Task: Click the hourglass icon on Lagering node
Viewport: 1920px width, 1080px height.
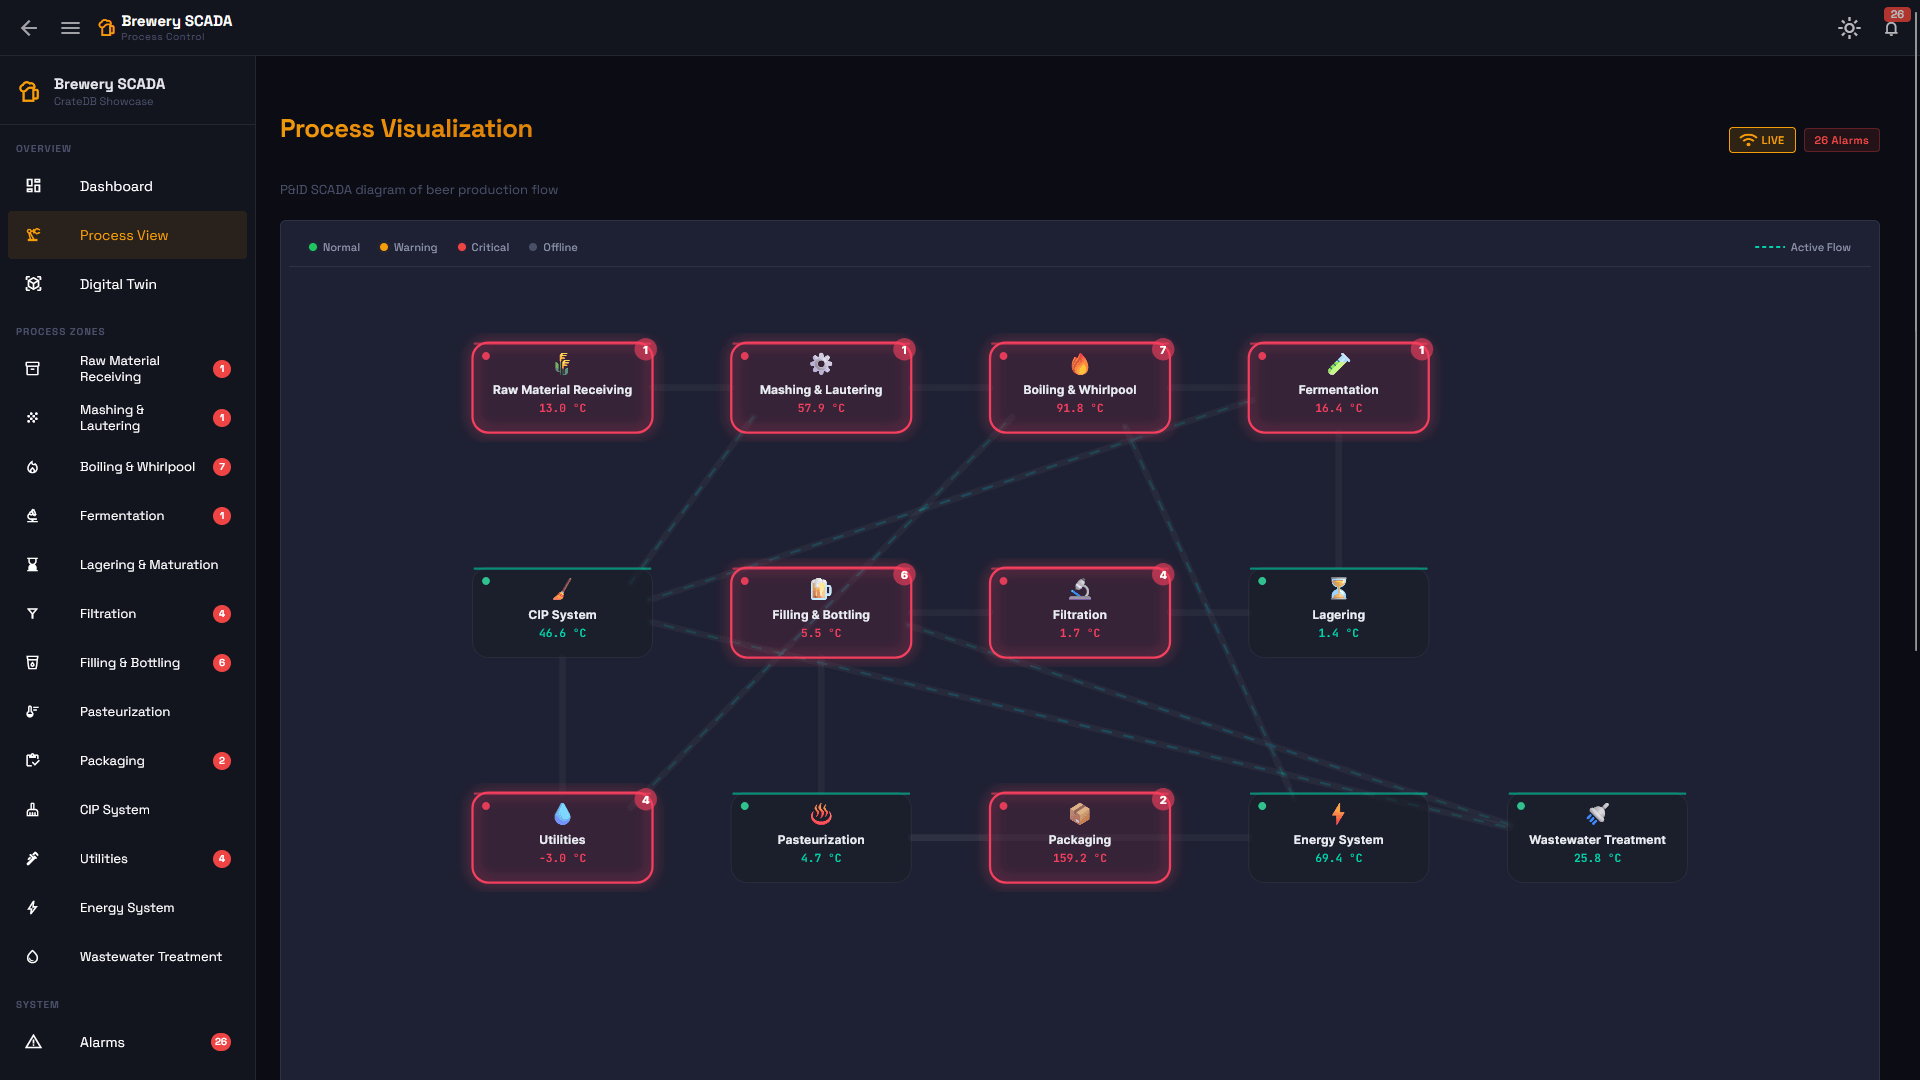Action: [1338, 589]
